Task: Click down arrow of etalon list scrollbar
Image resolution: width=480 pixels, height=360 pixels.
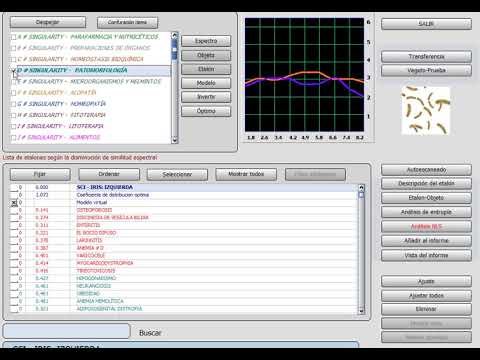Action: coord(361,311)
